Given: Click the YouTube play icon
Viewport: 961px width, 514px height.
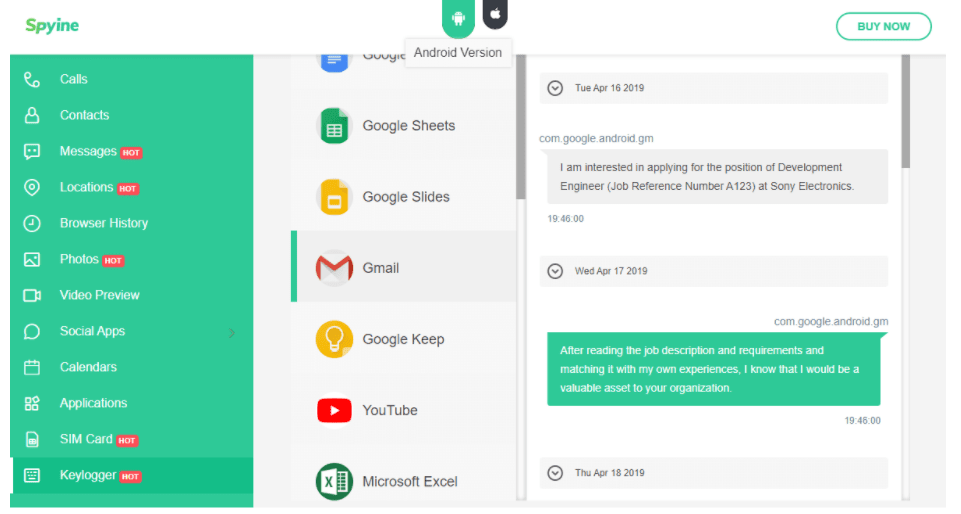Looking at the screenshot, I should click(x=334, y=410).
